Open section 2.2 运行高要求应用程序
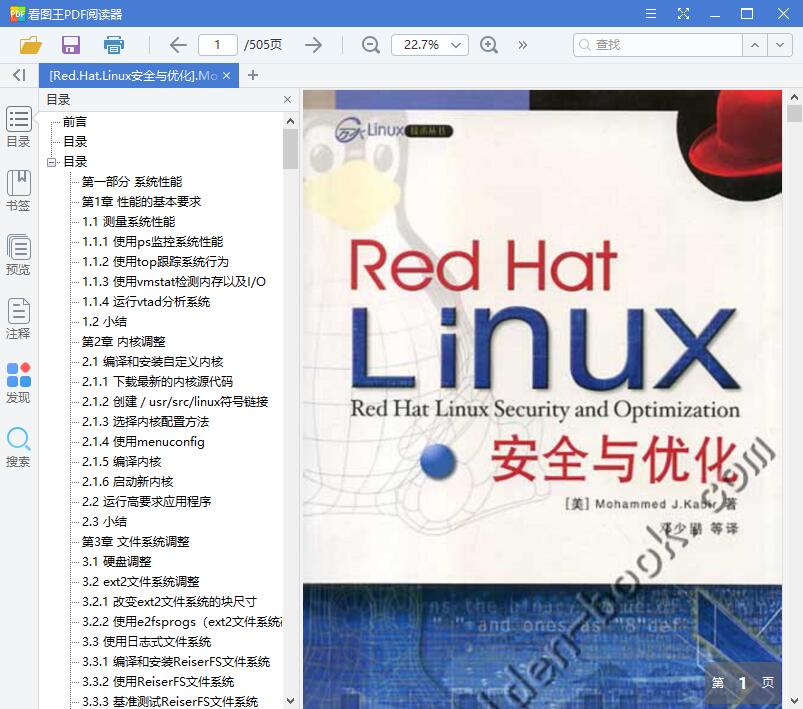Viewport: 803px width, 709px height. click(x=146, y=501)
